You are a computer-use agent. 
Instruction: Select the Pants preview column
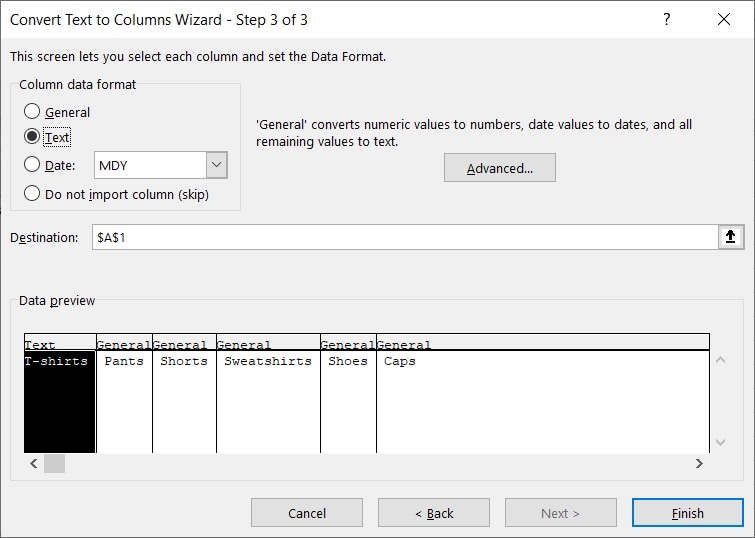click(124, 402)
